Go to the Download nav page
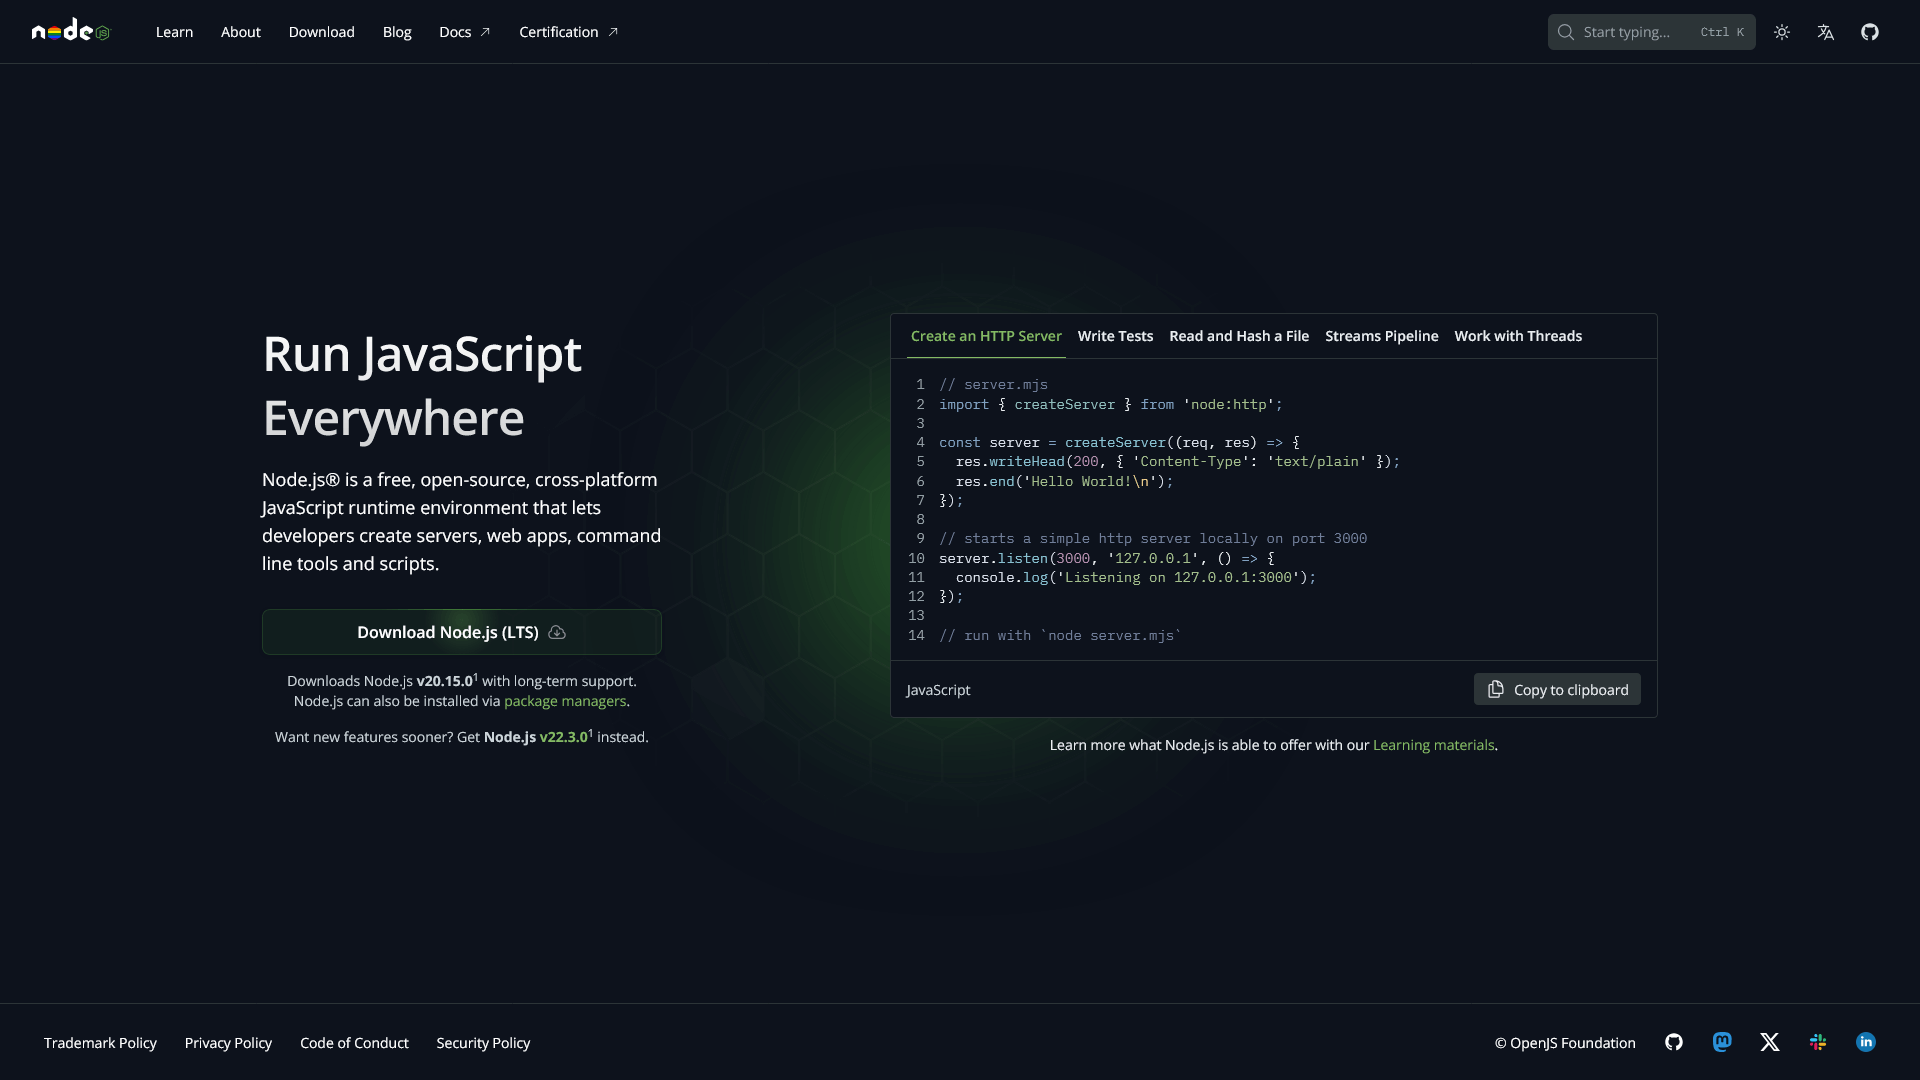Viewport: 1920px width, 1080px height. [322, 32]
